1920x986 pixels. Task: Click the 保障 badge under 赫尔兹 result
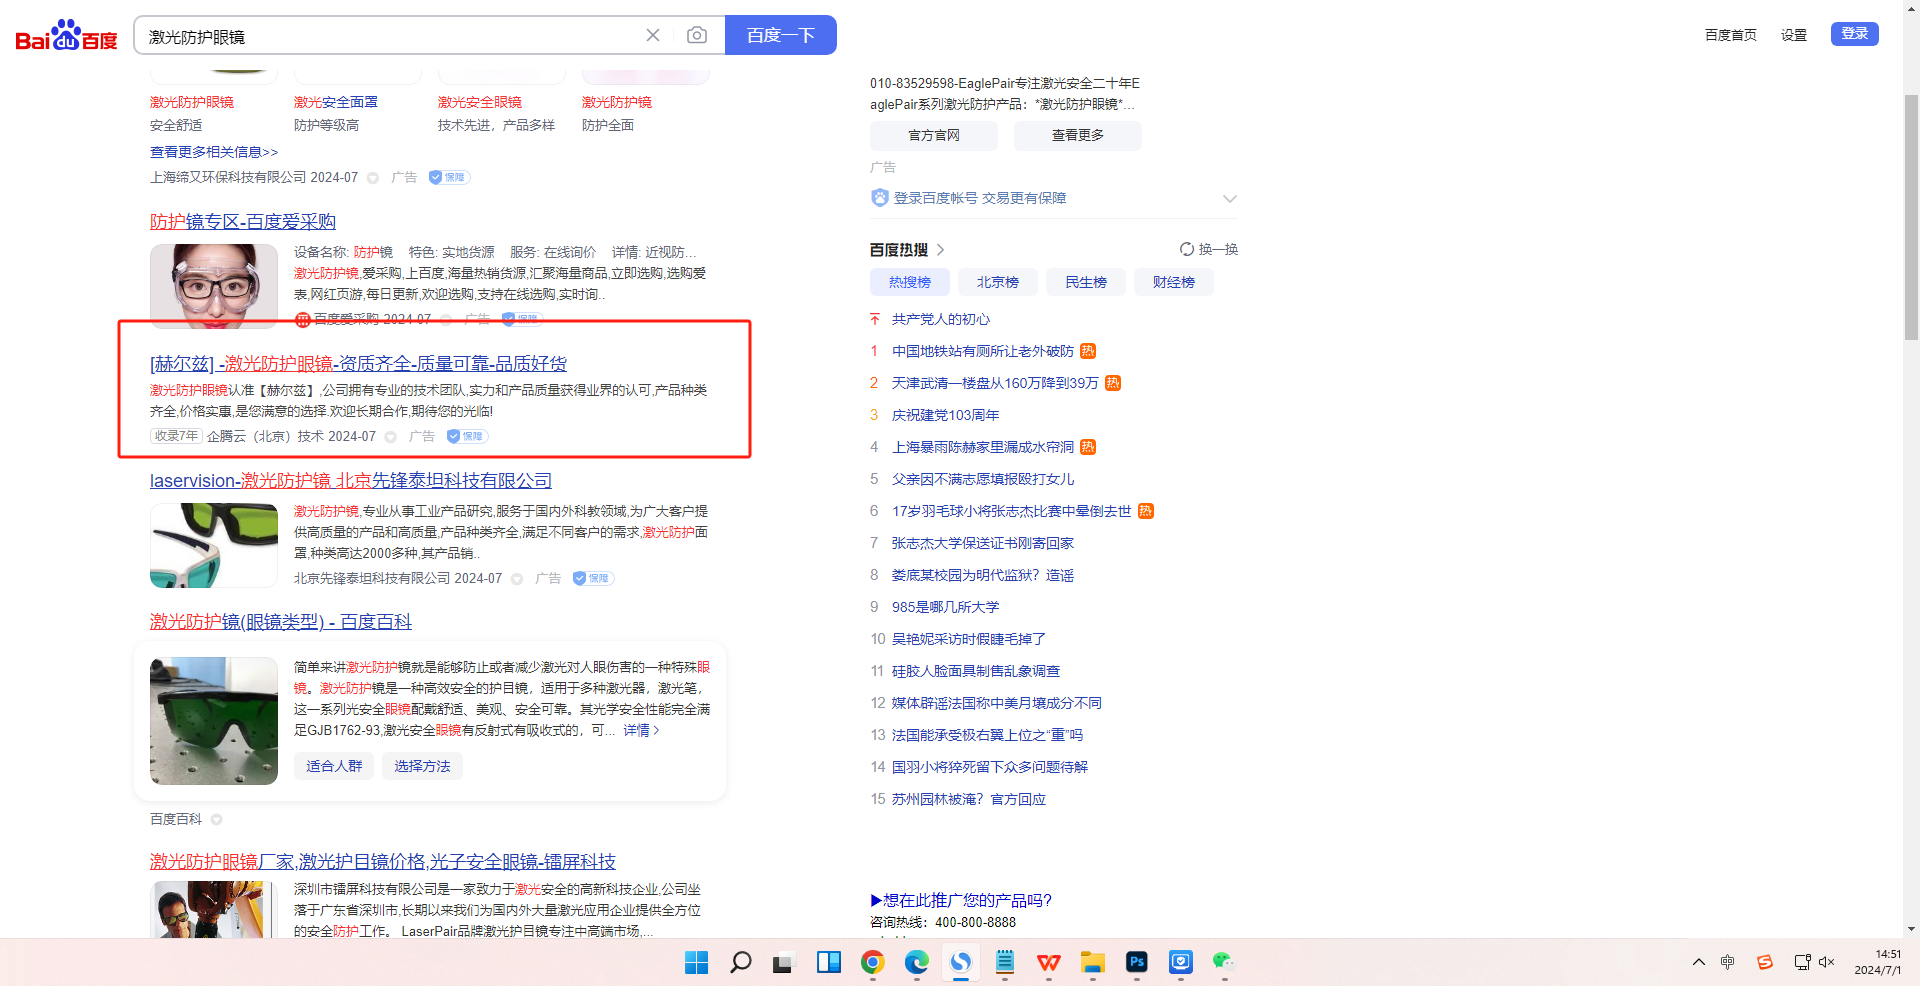467,436
